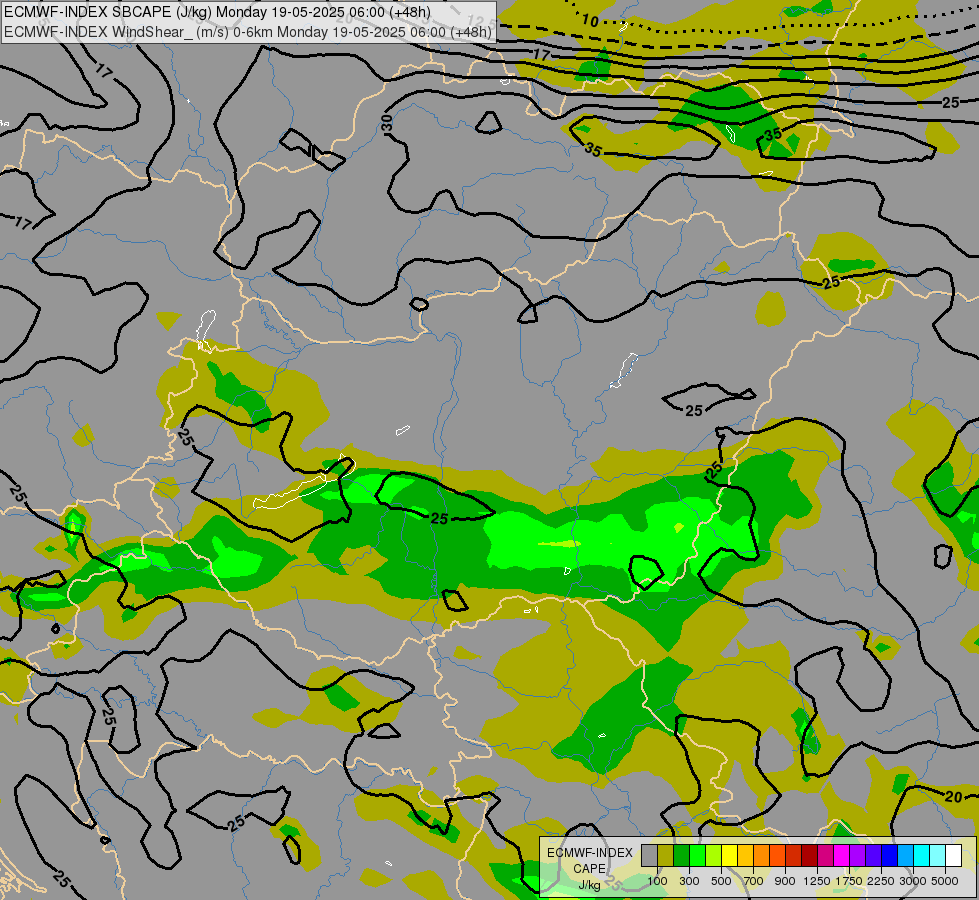979x900 pixels.
Task: Pick the pure yellow legend swatch
Action: click(x=729, y=856)
